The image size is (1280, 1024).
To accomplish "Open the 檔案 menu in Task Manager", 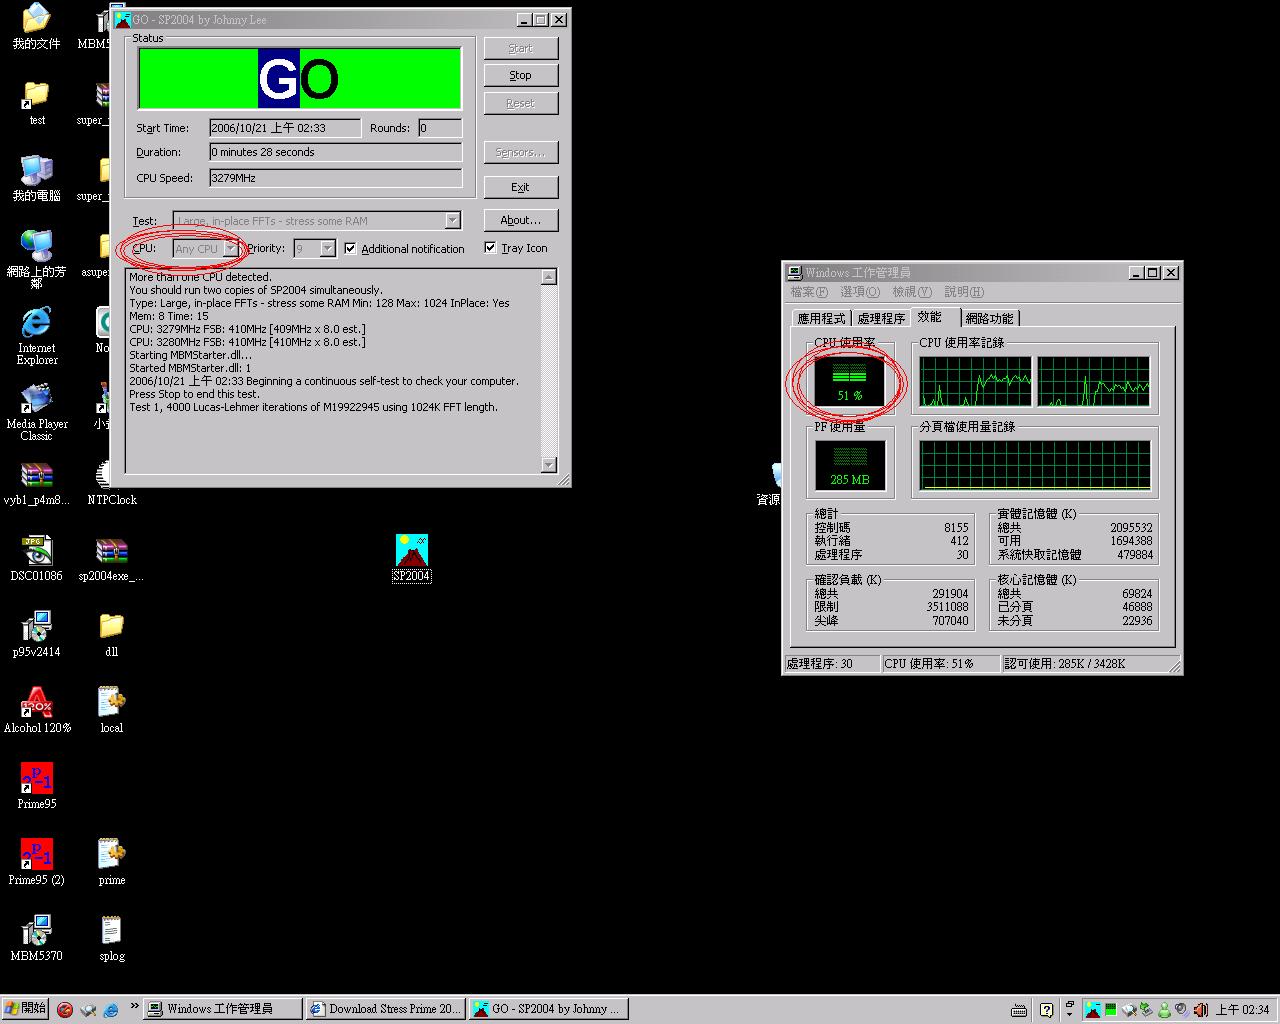I will click(x=809, y=292).
